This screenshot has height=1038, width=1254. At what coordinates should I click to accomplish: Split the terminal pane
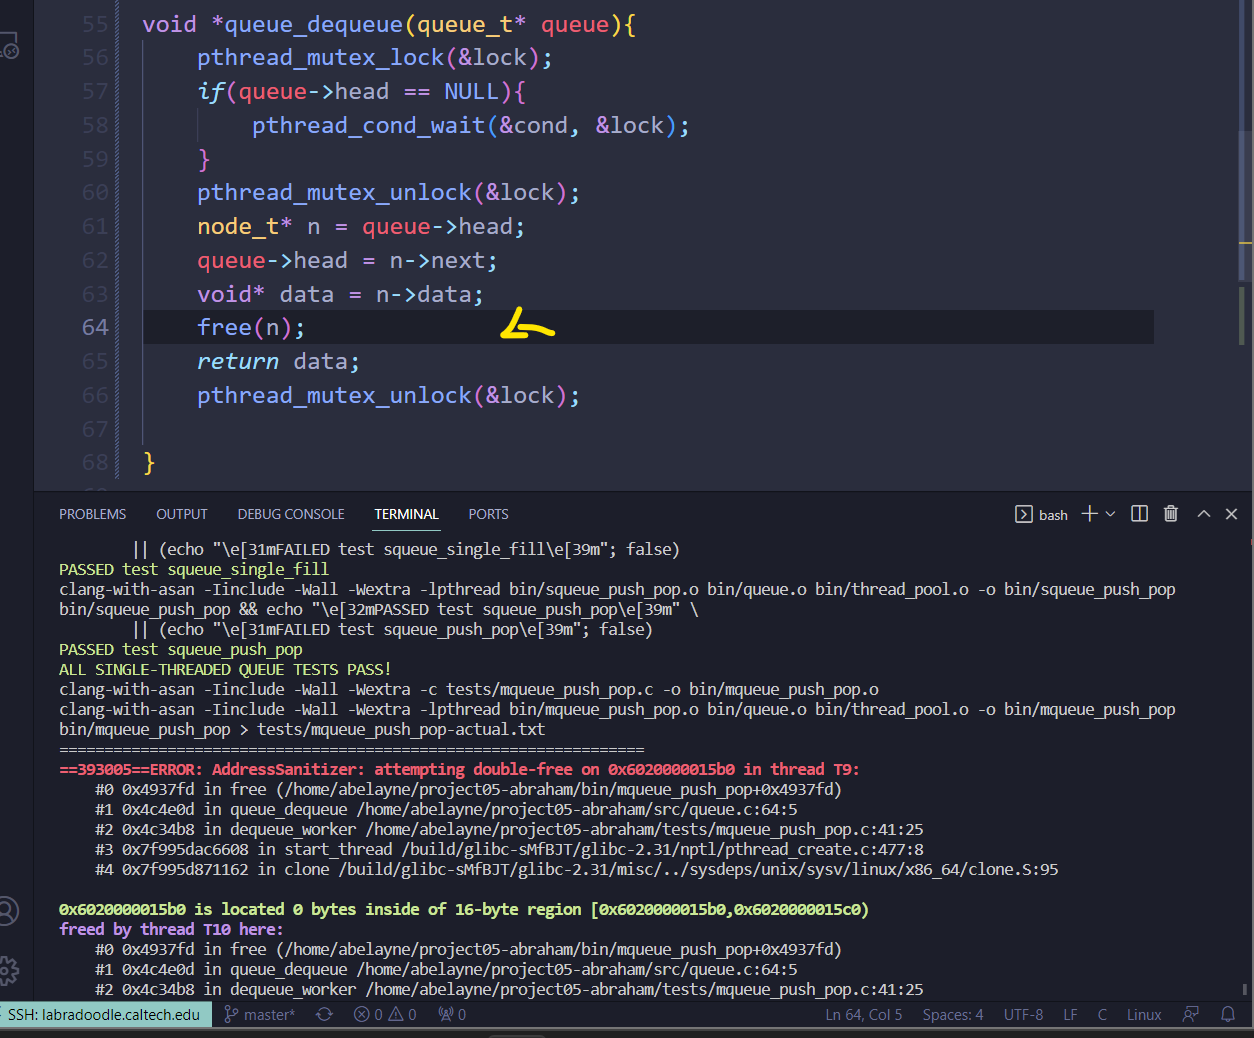coord(1139,513)
